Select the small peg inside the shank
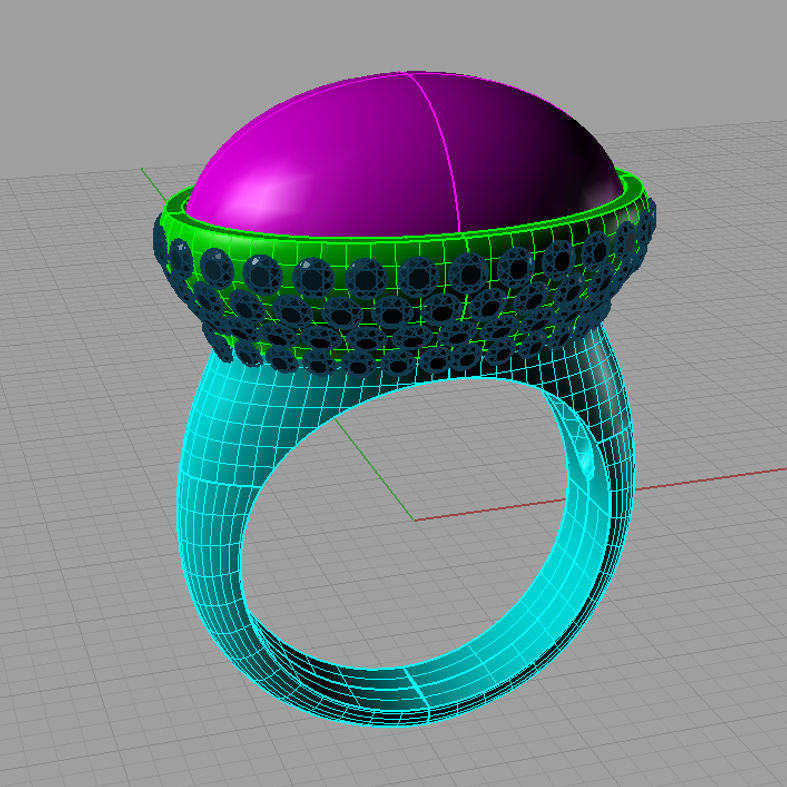This screenshot has height=787, width=787. point(587,459)
